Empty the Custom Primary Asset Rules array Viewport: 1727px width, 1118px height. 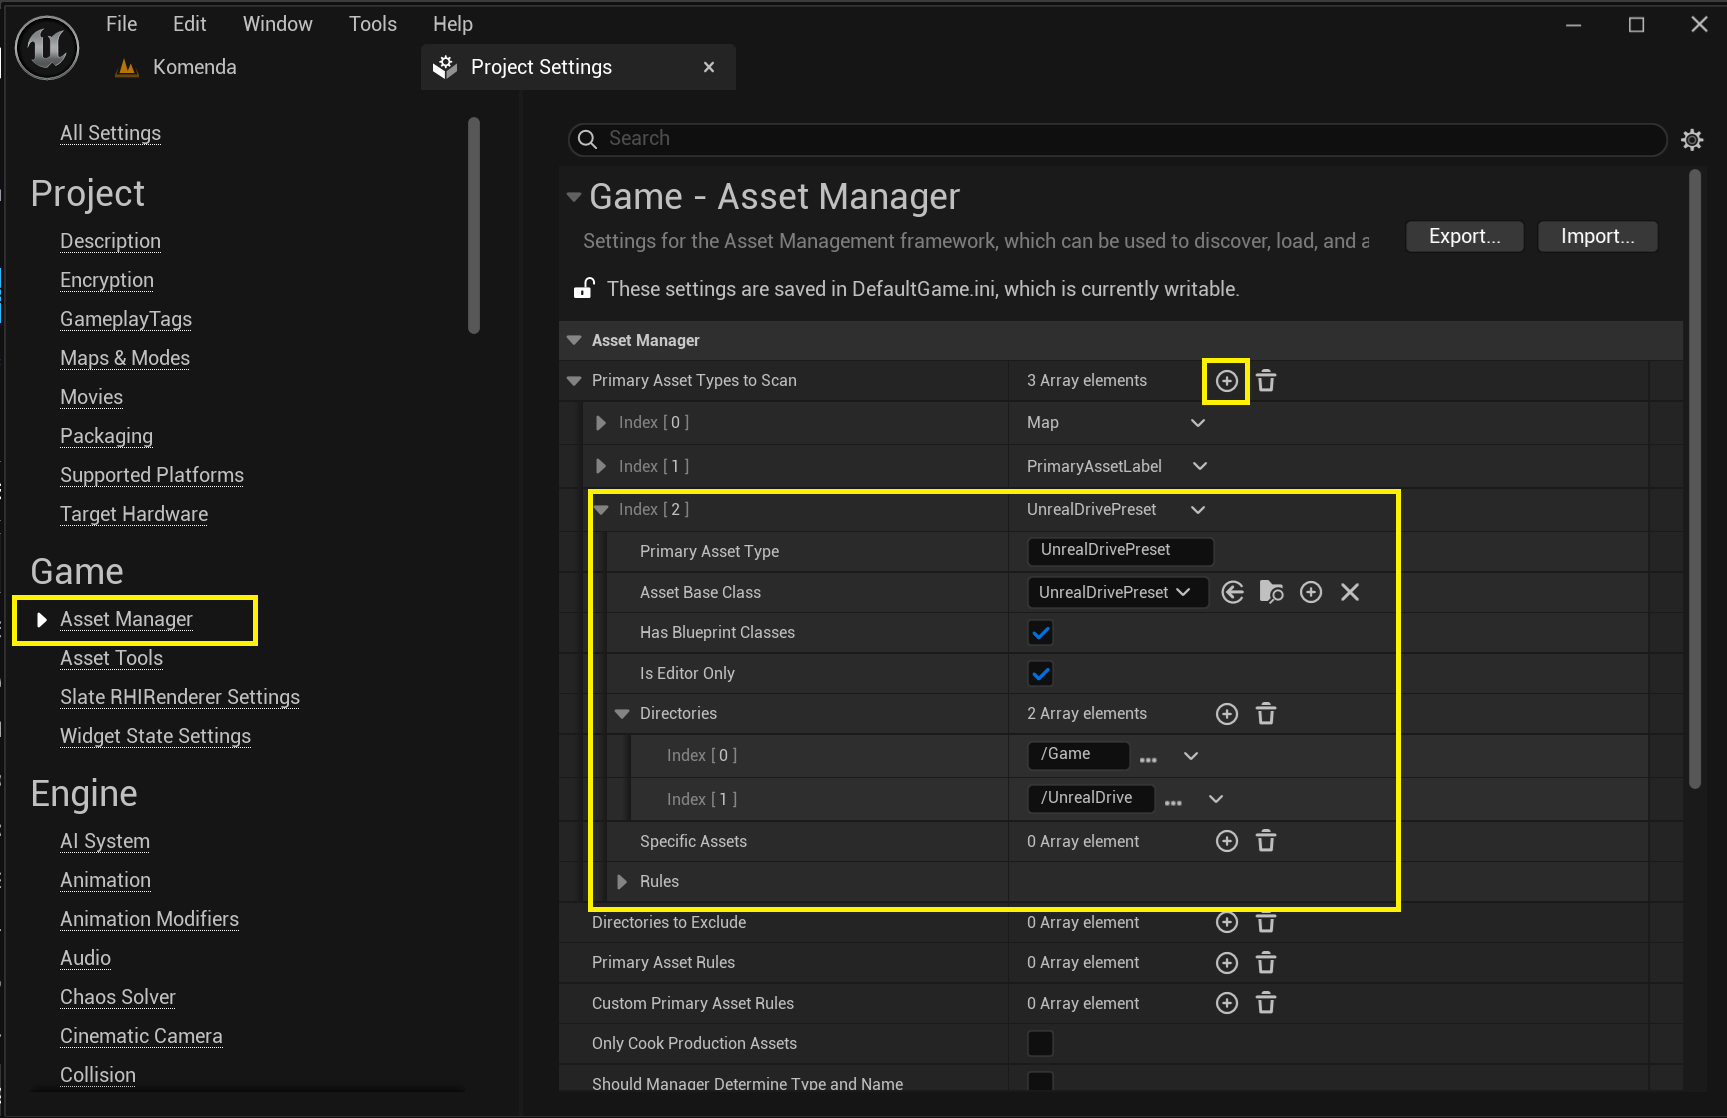pos(1266,1003)
